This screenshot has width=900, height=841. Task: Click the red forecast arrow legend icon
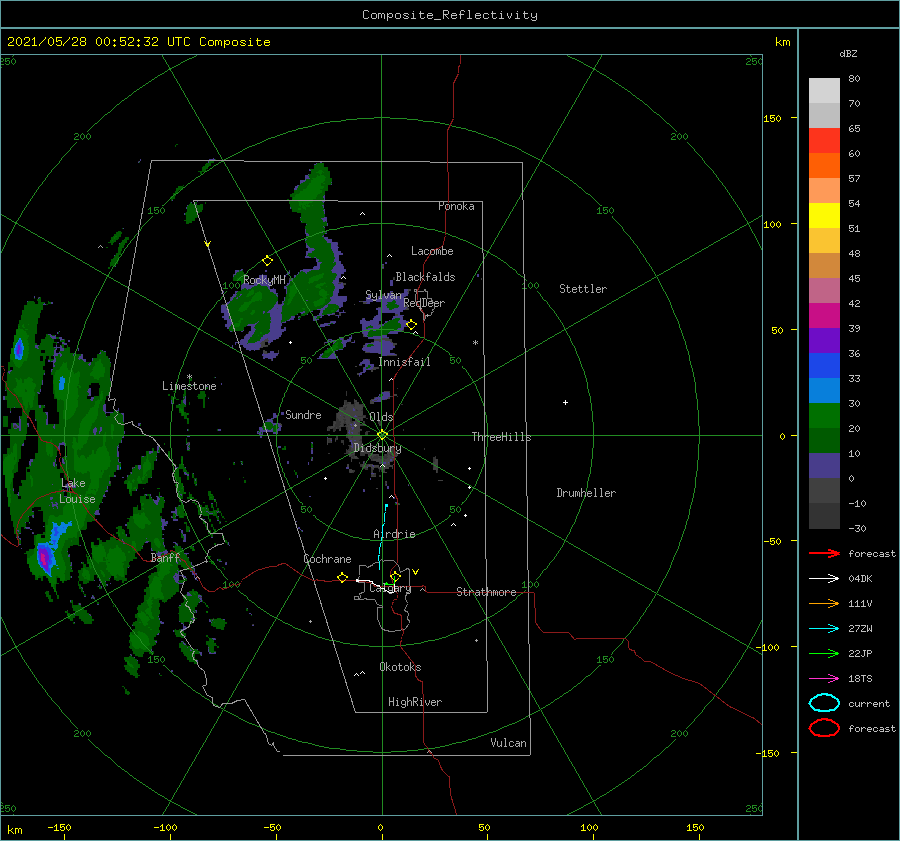point(824,553)
